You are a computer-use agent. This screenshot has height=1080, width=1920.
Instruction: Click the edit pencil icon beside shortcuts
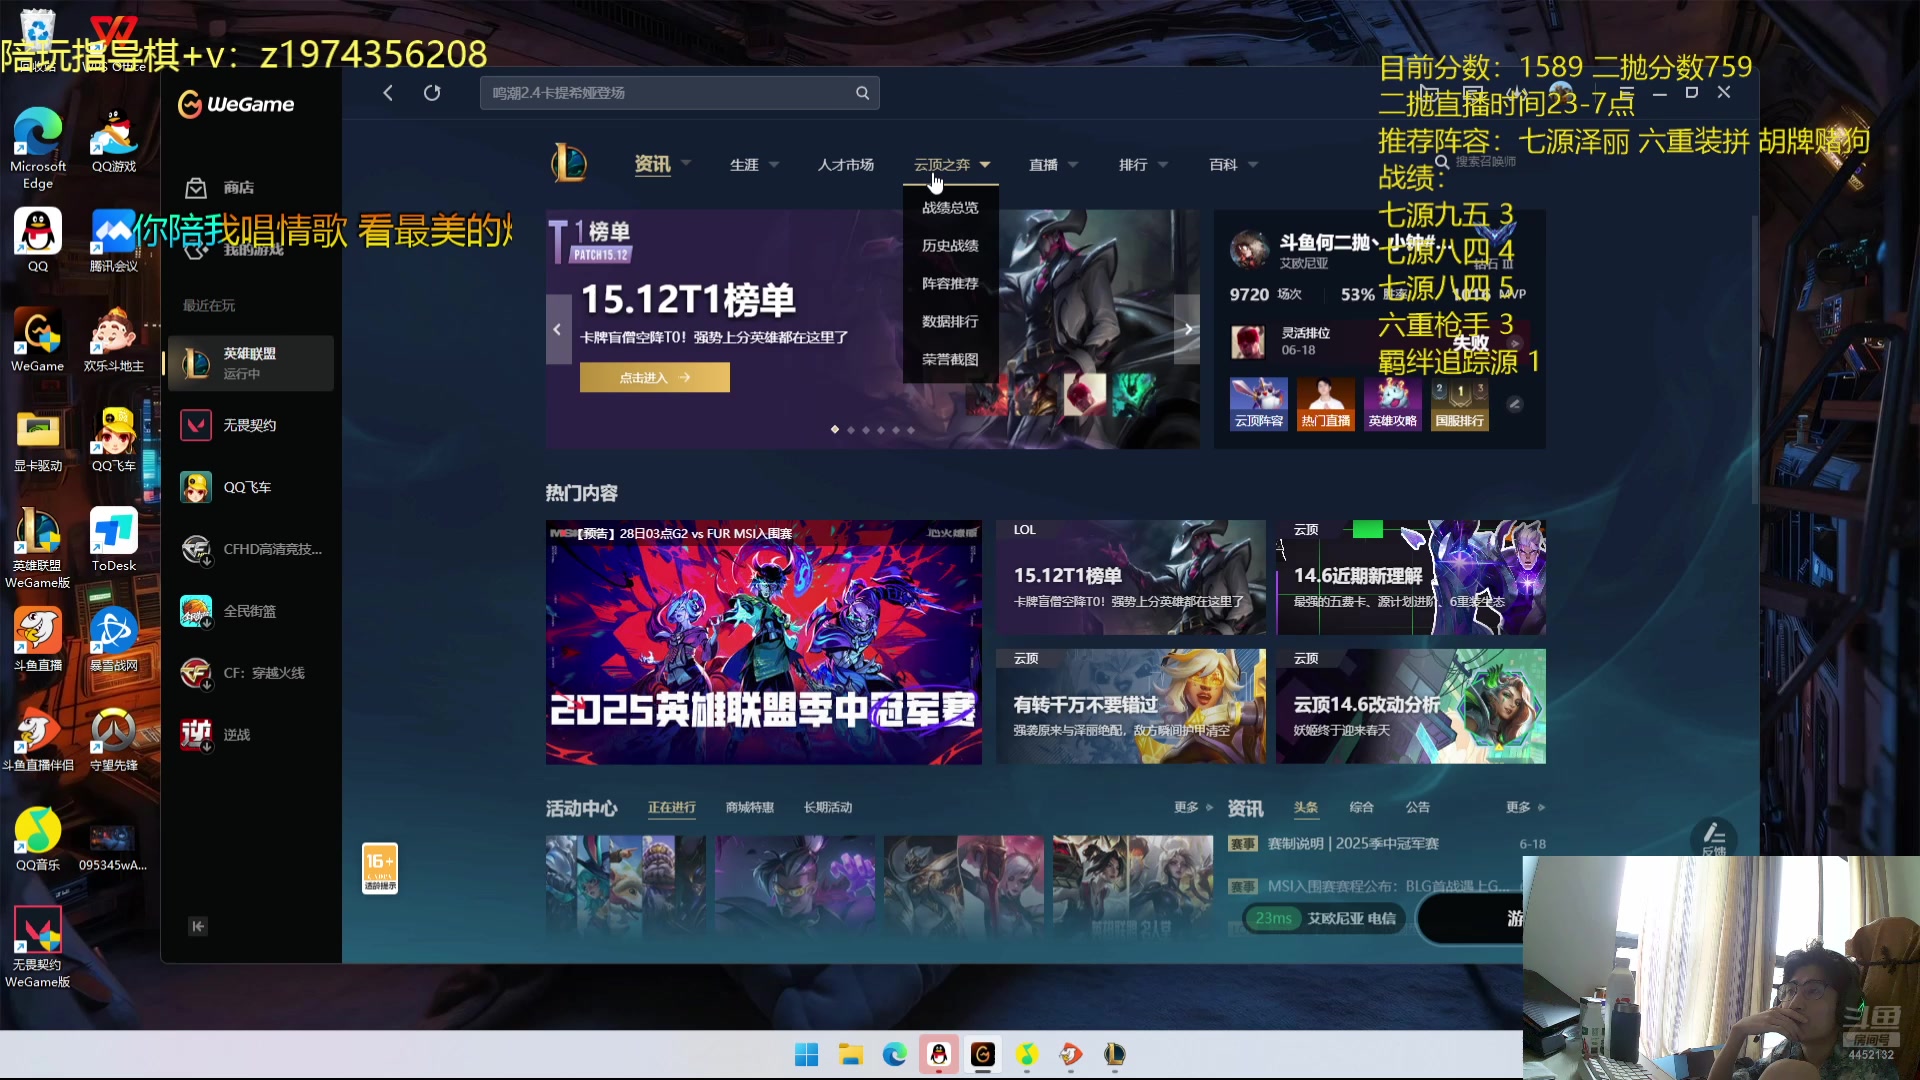(1515, 404)
